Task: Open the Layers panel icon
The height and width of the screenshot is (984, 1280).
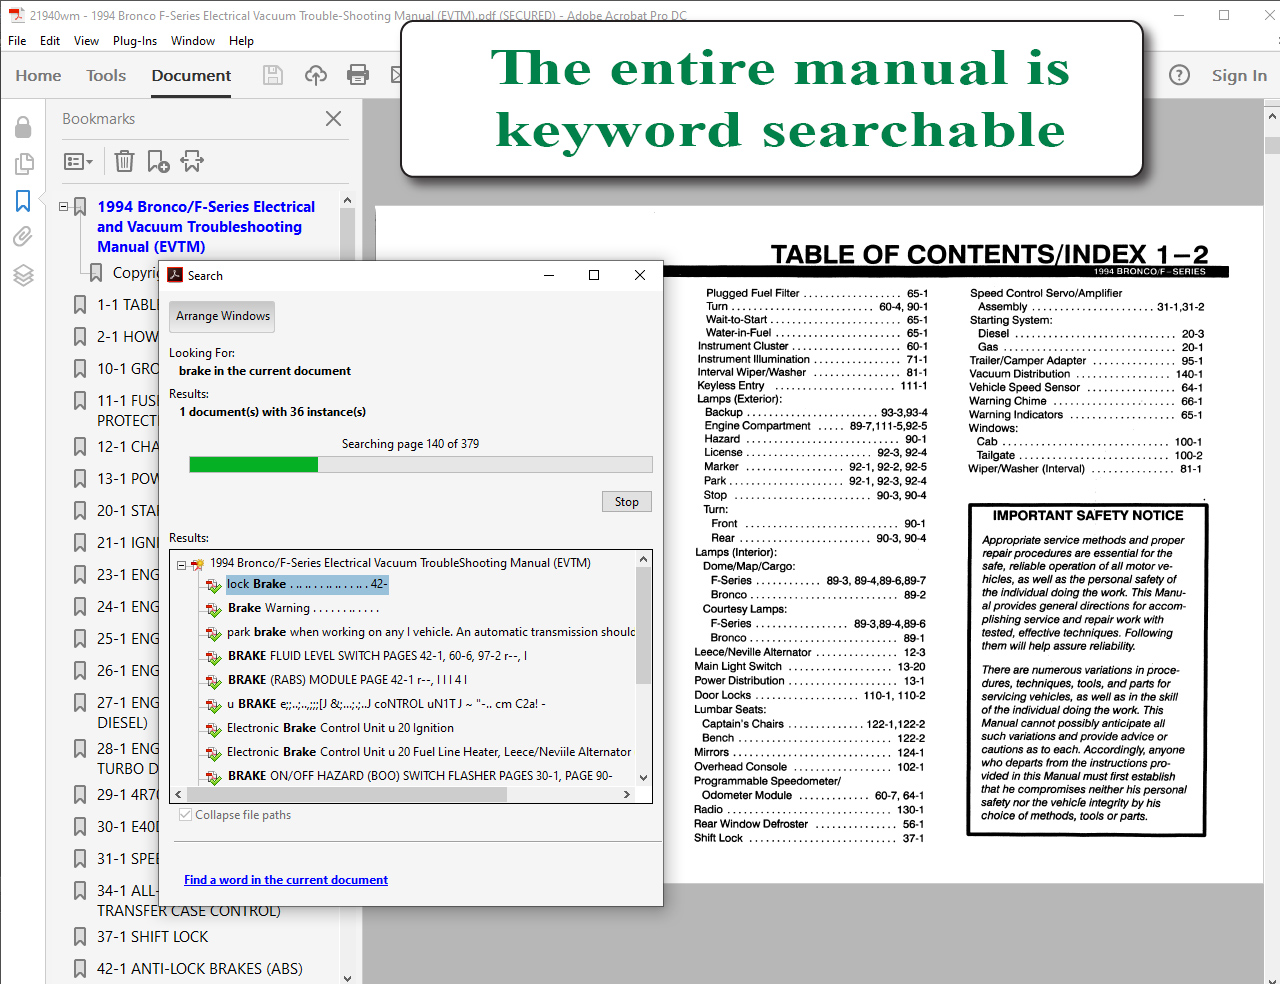Action: 23,275
